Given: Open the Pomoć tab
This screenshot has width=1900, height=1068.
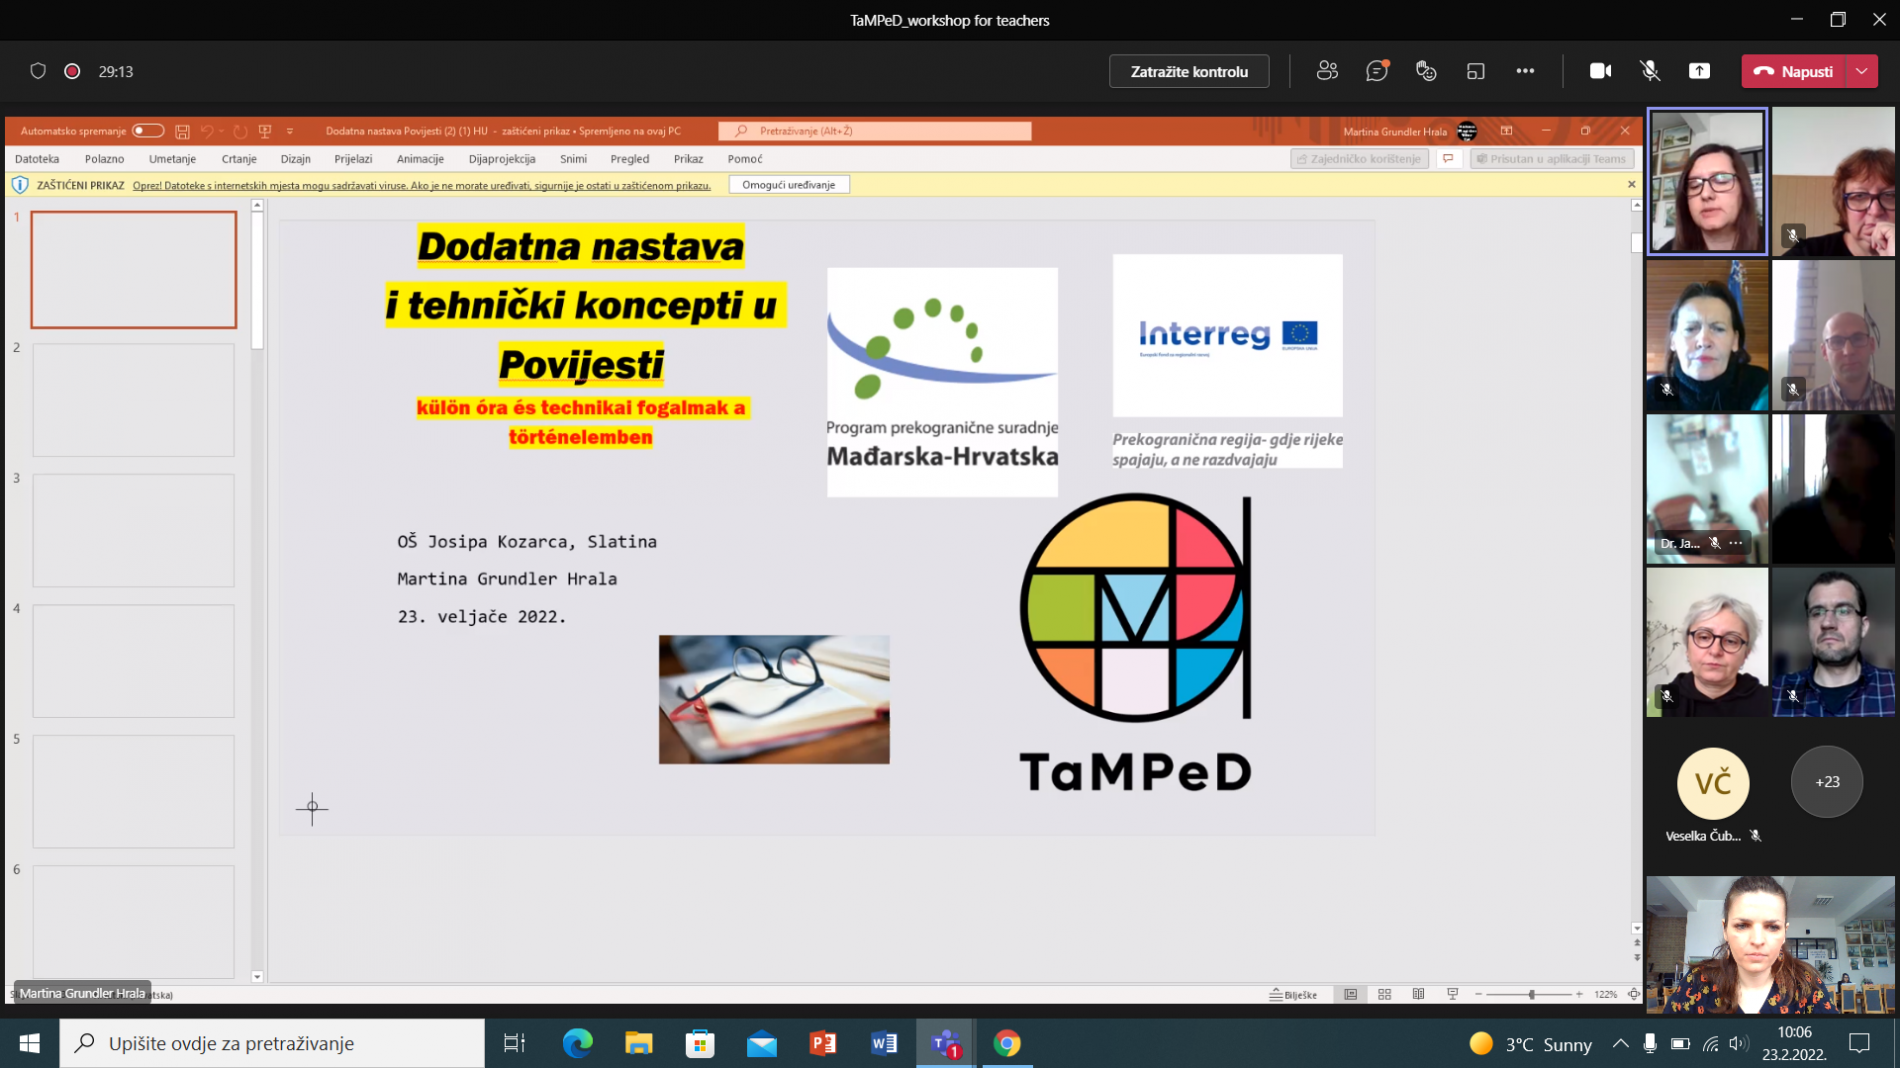Looking at the screenshot, I should pyautogui.click(x=745, y=159).
